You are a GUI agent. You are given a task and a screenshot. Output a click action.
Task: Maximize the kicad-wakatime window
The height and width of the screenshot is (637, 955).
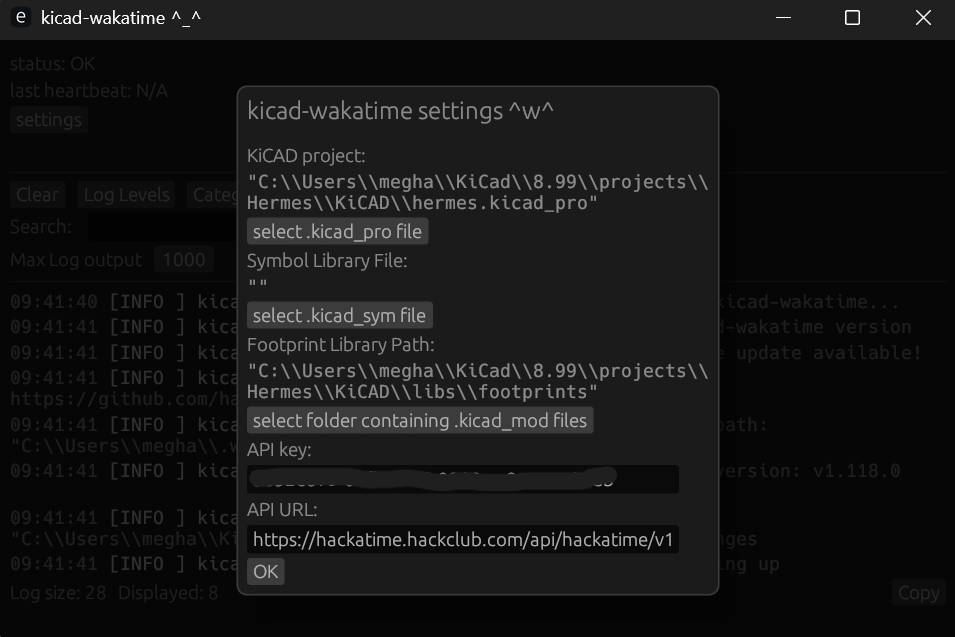tap(852, 18)
